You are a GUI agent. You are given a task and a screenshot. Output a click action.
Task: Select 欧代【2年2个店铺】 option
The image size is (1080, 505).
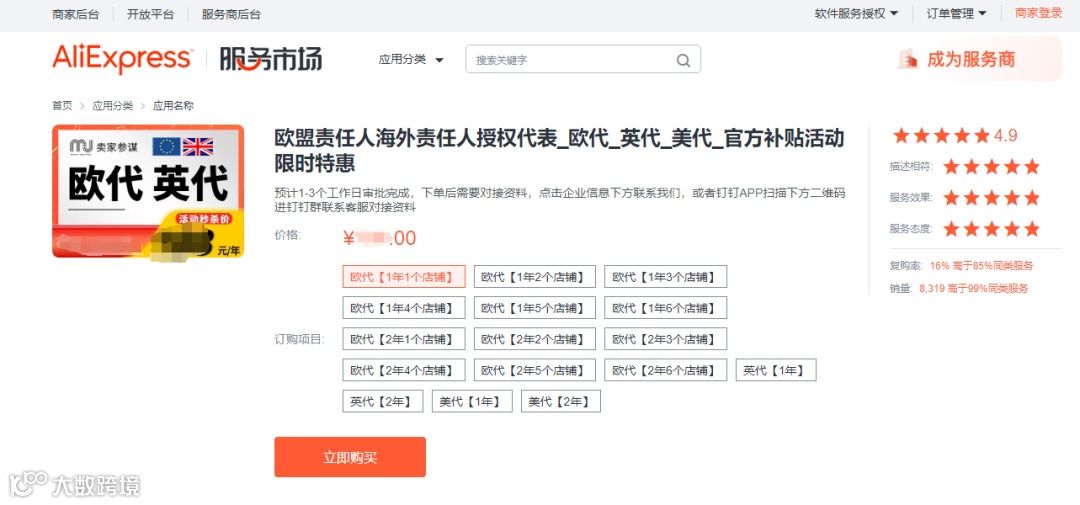(534, 339)
